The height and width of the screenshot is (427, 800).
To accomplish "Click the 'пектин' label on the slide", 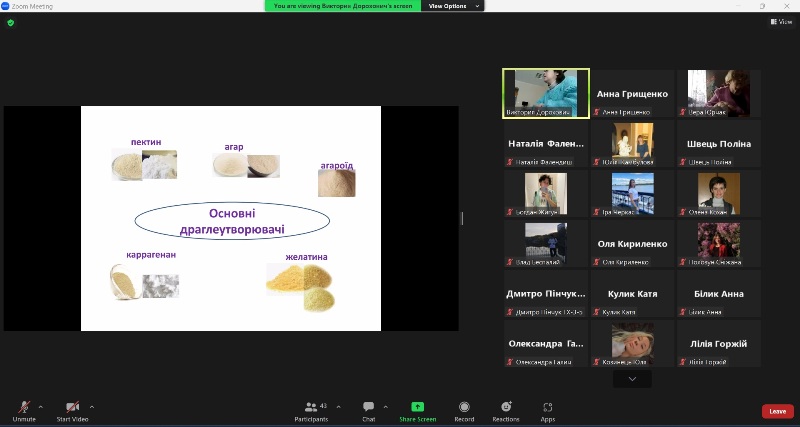I will [146, 142].
